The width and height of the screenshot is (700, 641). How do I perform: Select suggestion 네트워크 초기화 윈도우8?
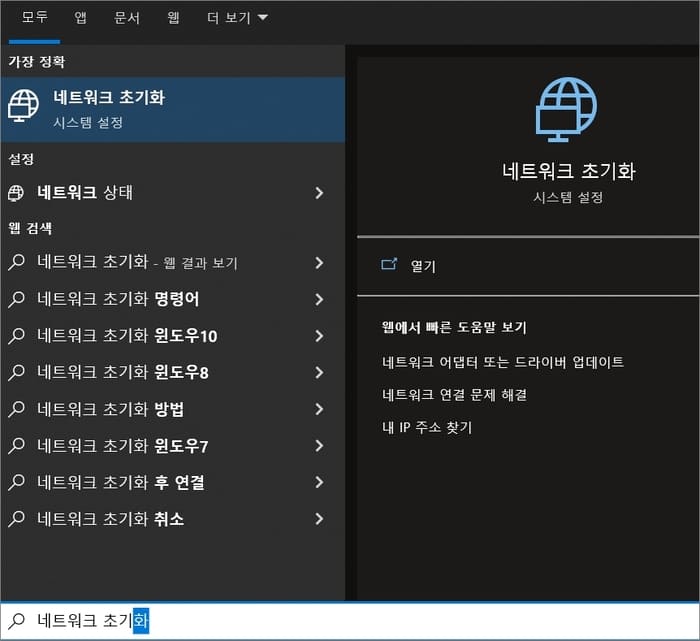point(173,372)
